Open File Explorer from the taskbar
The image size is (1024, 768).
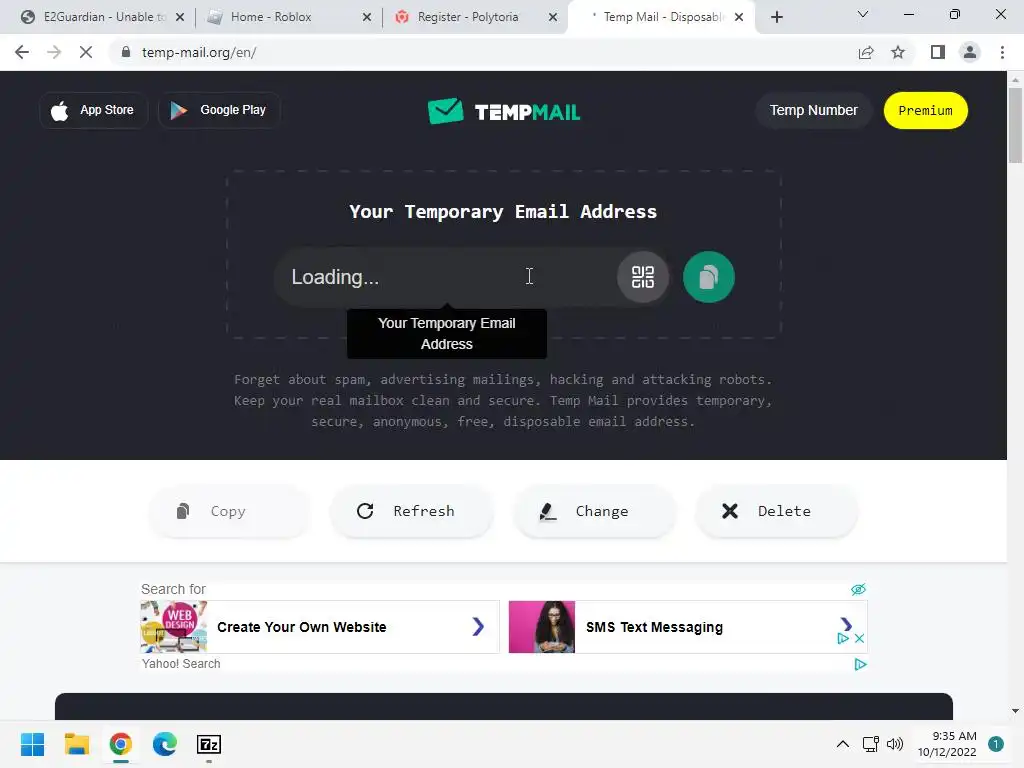pos(76,744)
